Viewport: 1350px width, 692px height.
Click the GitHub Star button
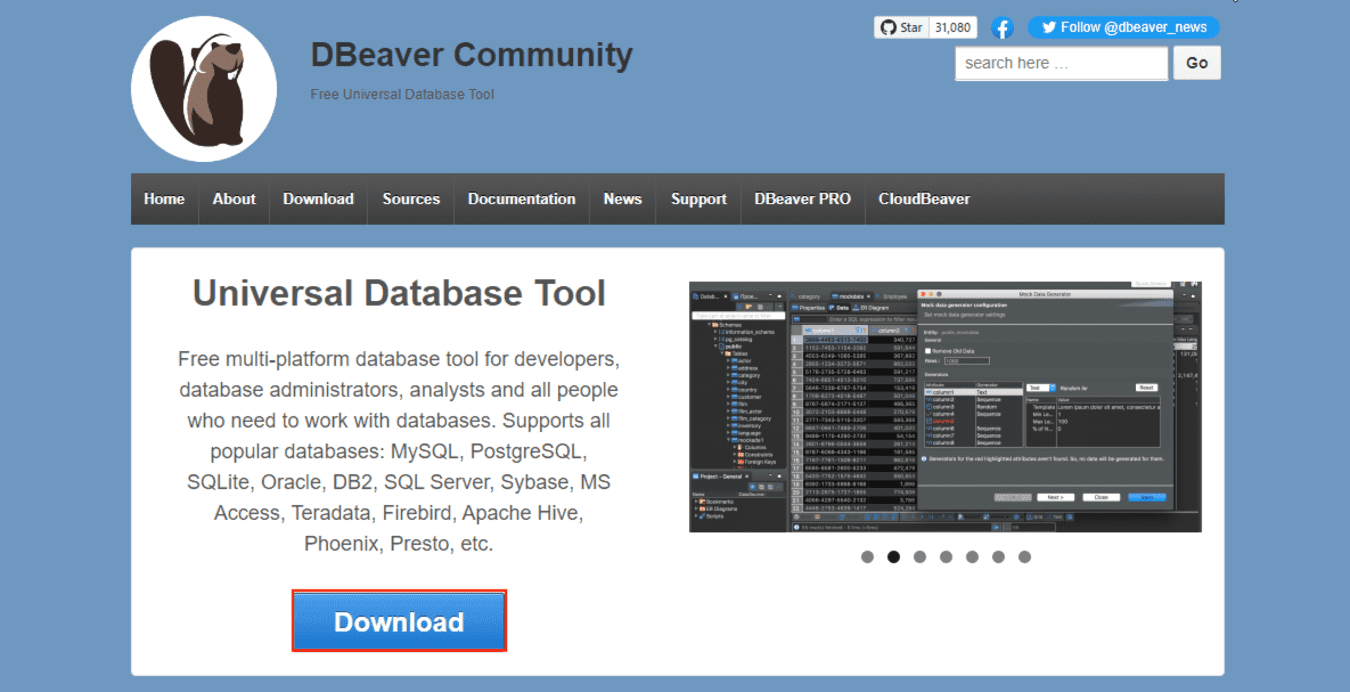point(900,28)
